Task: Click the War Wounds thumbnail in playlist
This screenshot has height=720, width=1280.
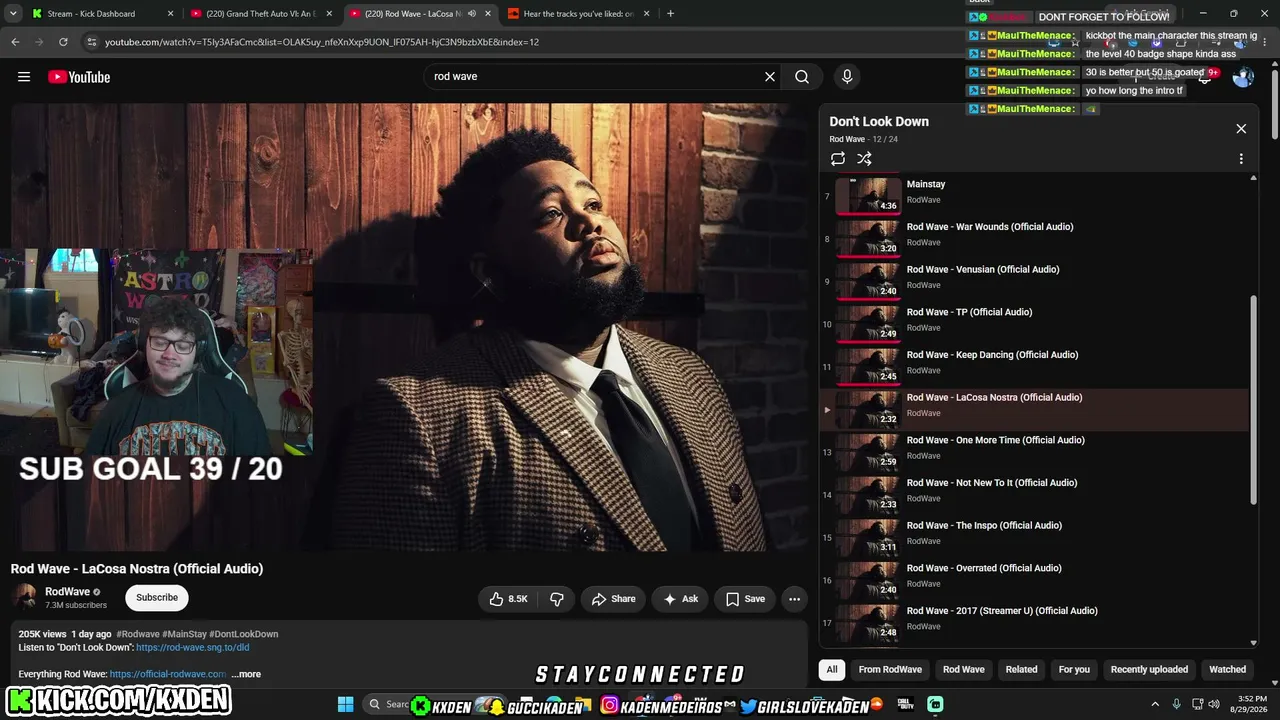Action: click(868, 237)
